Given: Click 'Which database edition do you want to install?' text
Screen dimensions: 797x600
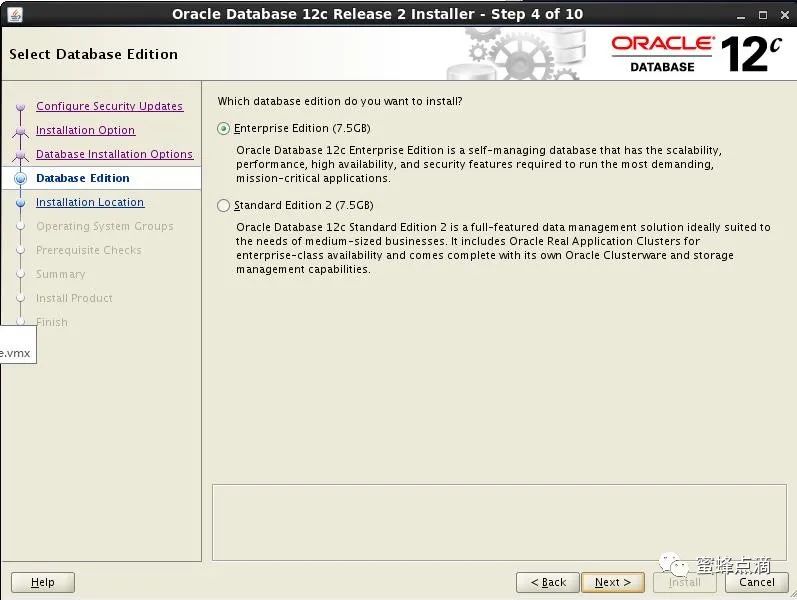Looking at the screenshot, I should point(340,101).
